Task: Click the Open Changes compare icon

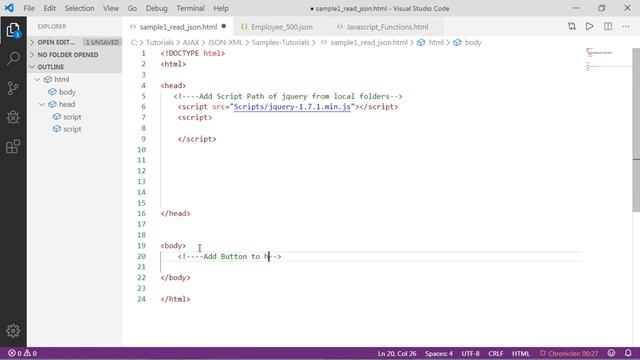Action: (572, 27)
